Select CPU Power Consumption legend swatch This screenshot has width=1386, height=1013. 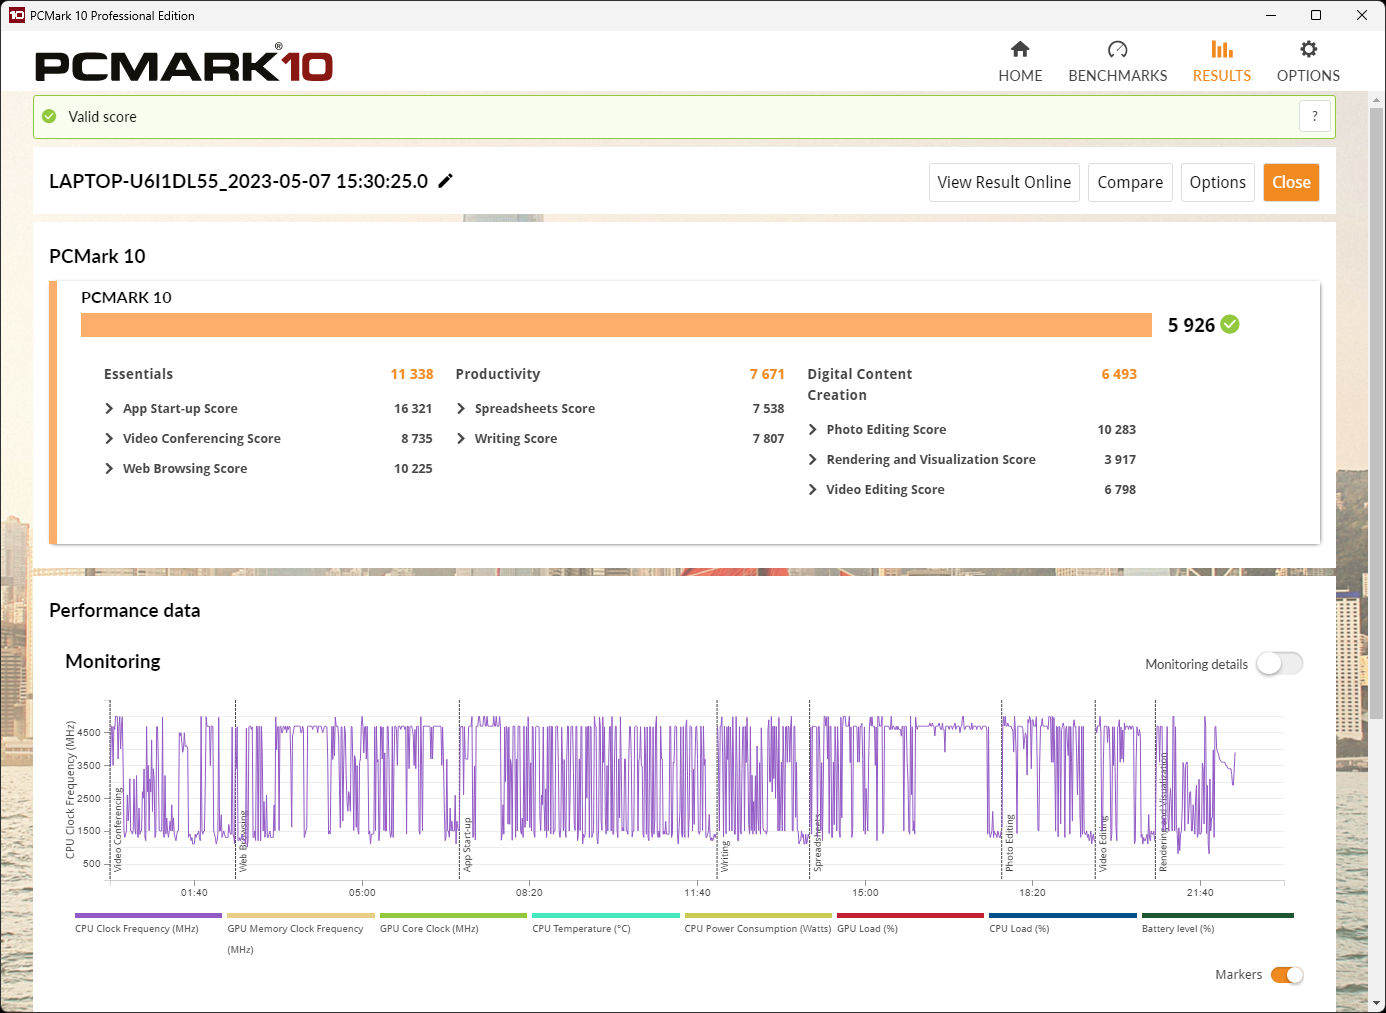tap(758, 915)
